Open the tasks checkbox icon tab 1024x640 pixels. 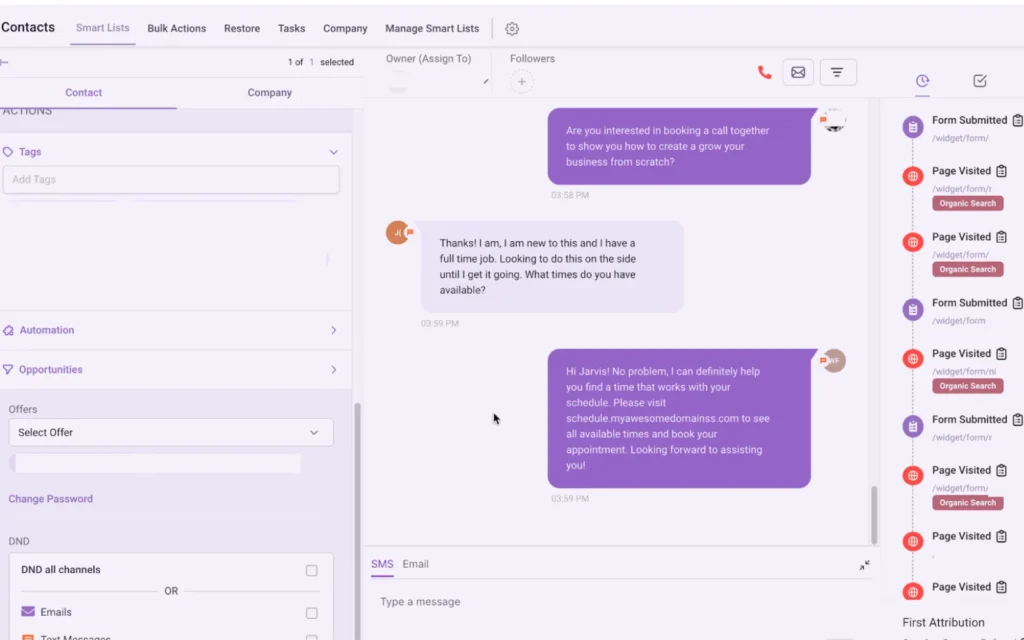[x=980, y=81]
